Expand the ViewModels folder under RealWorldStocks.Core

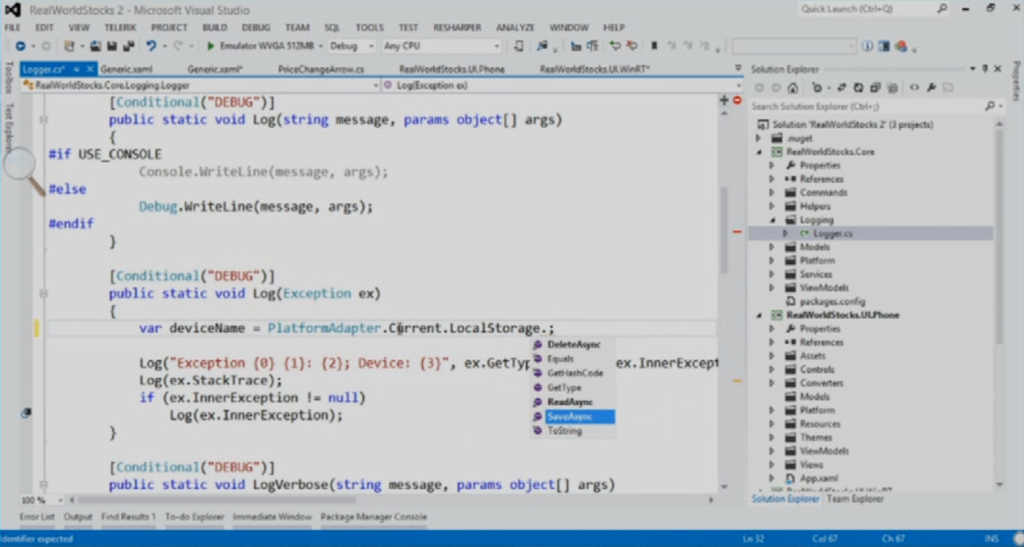772,288
